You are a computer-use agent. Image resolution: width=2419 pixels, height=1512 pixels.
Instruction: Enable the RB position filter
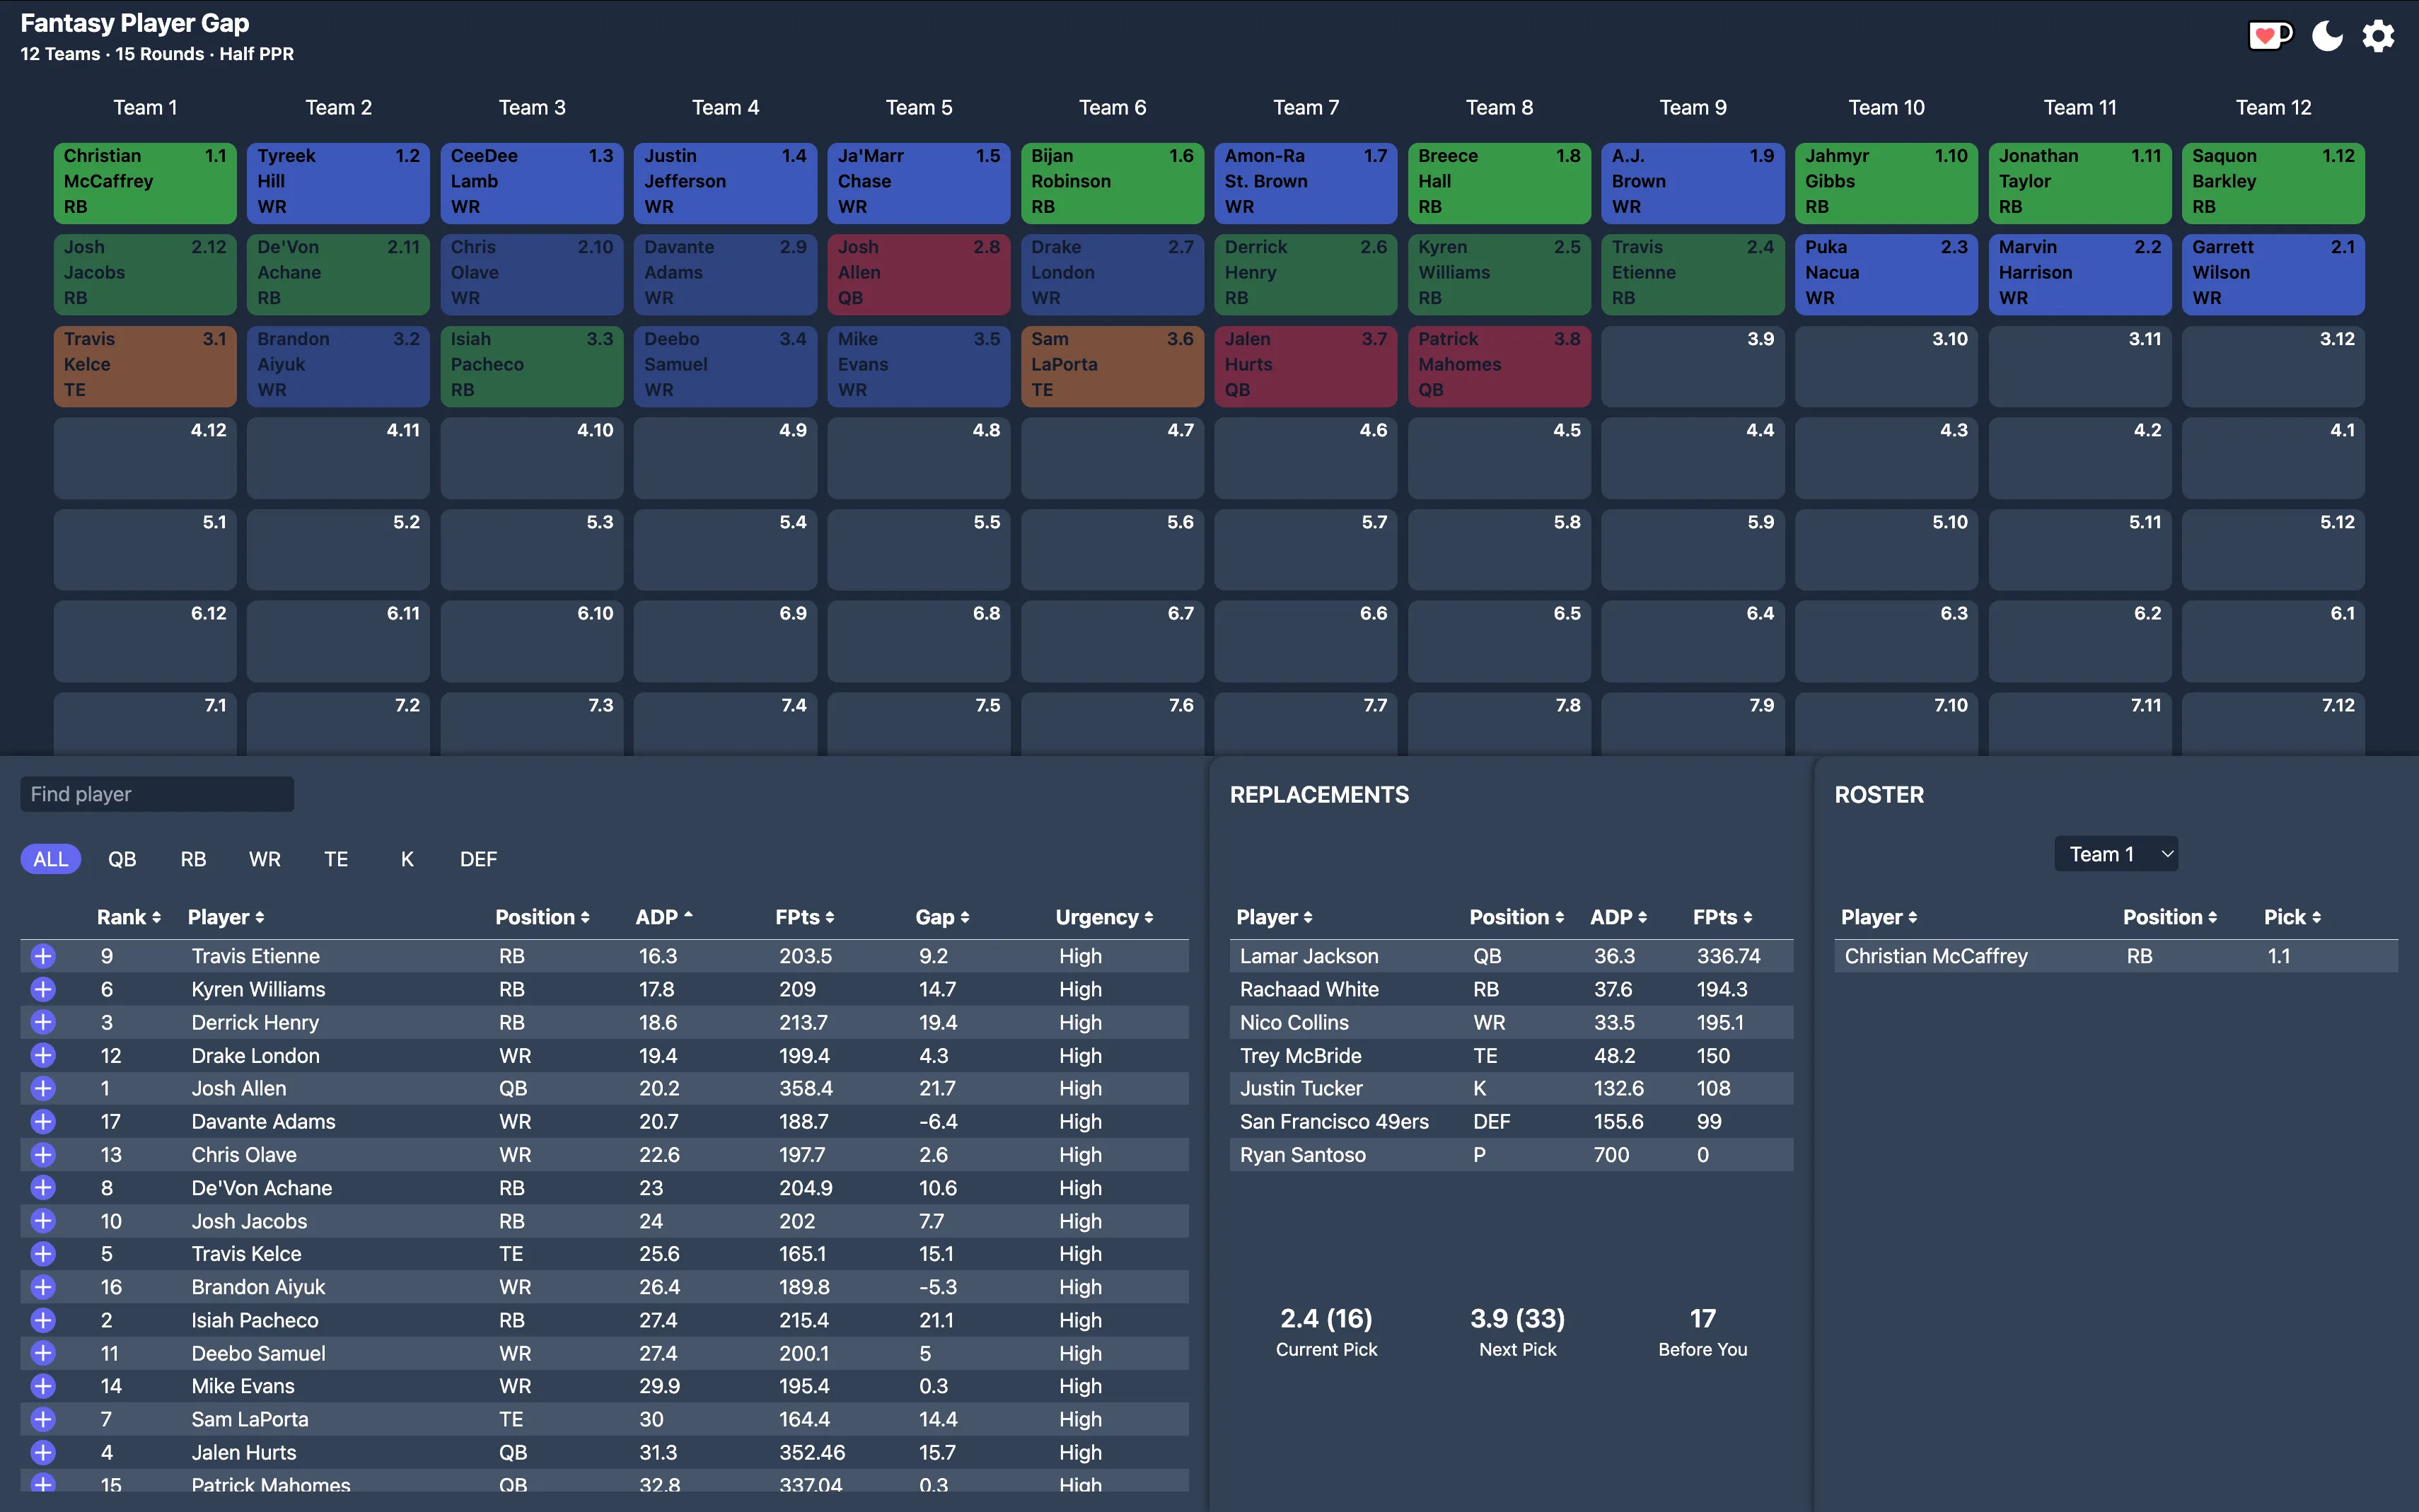(193, 858)
